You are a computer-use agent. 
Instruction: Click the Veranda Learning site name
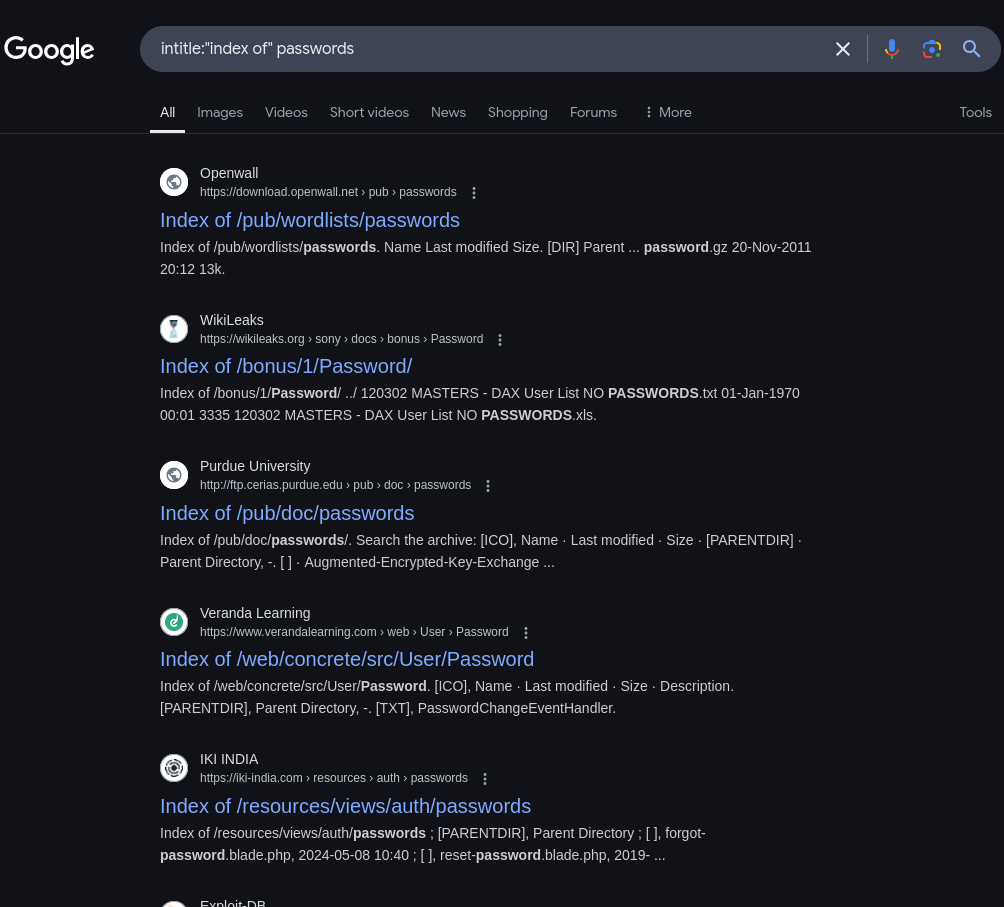pos(255,613)
